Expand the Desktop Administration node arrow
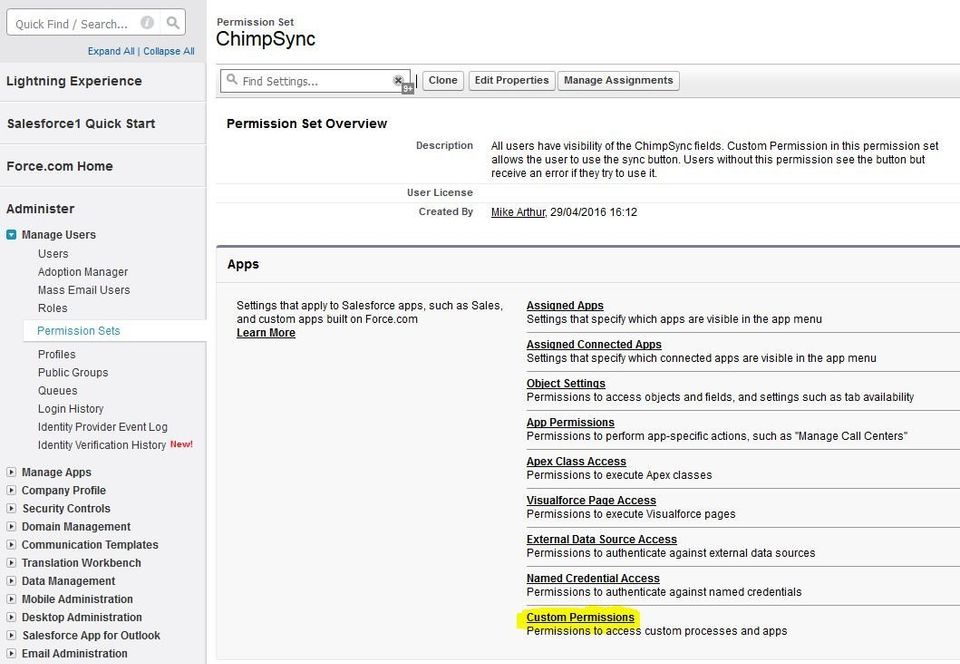This screenshot has width=960, height=664. coord(11,617)
